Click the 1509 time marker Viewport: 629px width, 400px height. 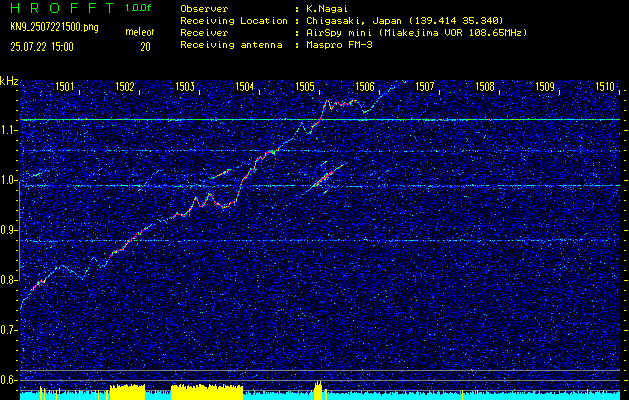coord(545,86)
